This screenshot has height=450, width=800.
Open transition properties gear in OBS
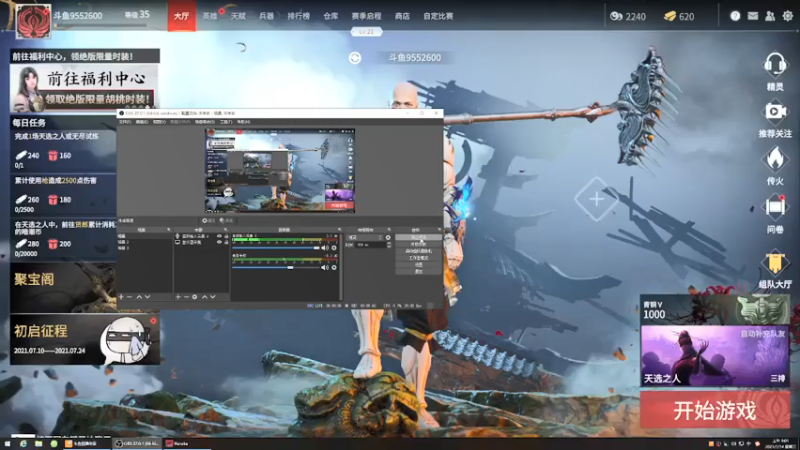click(388, 237)
